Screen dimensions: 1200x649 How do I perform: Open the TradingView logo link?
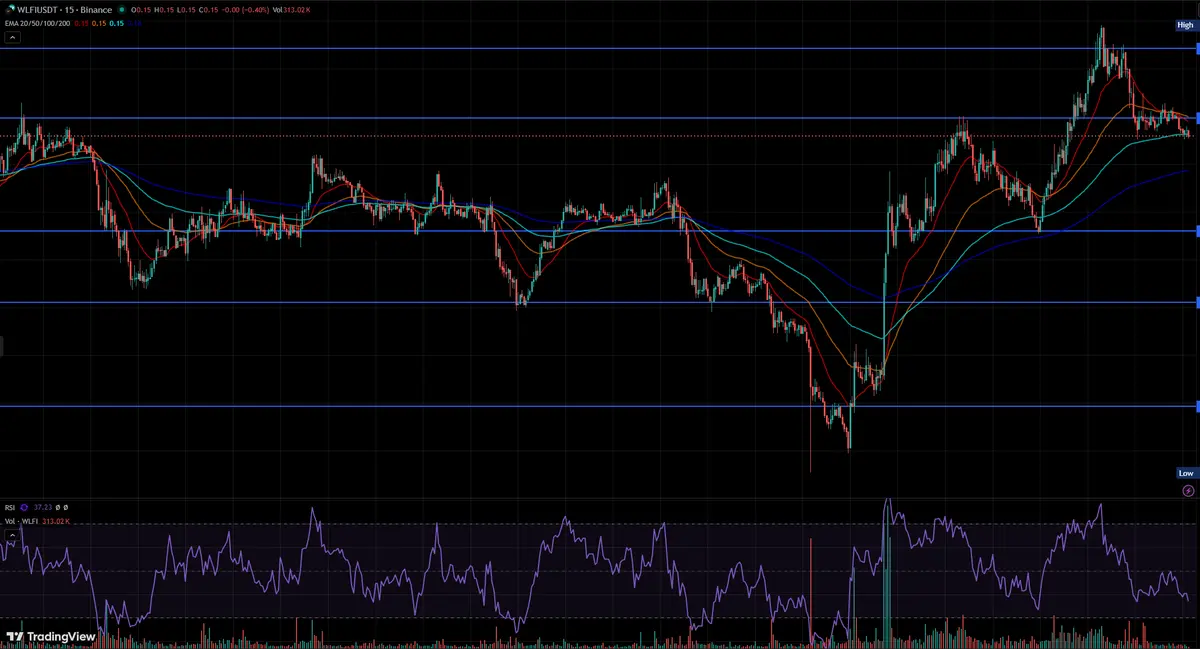(x=50, y=636)
